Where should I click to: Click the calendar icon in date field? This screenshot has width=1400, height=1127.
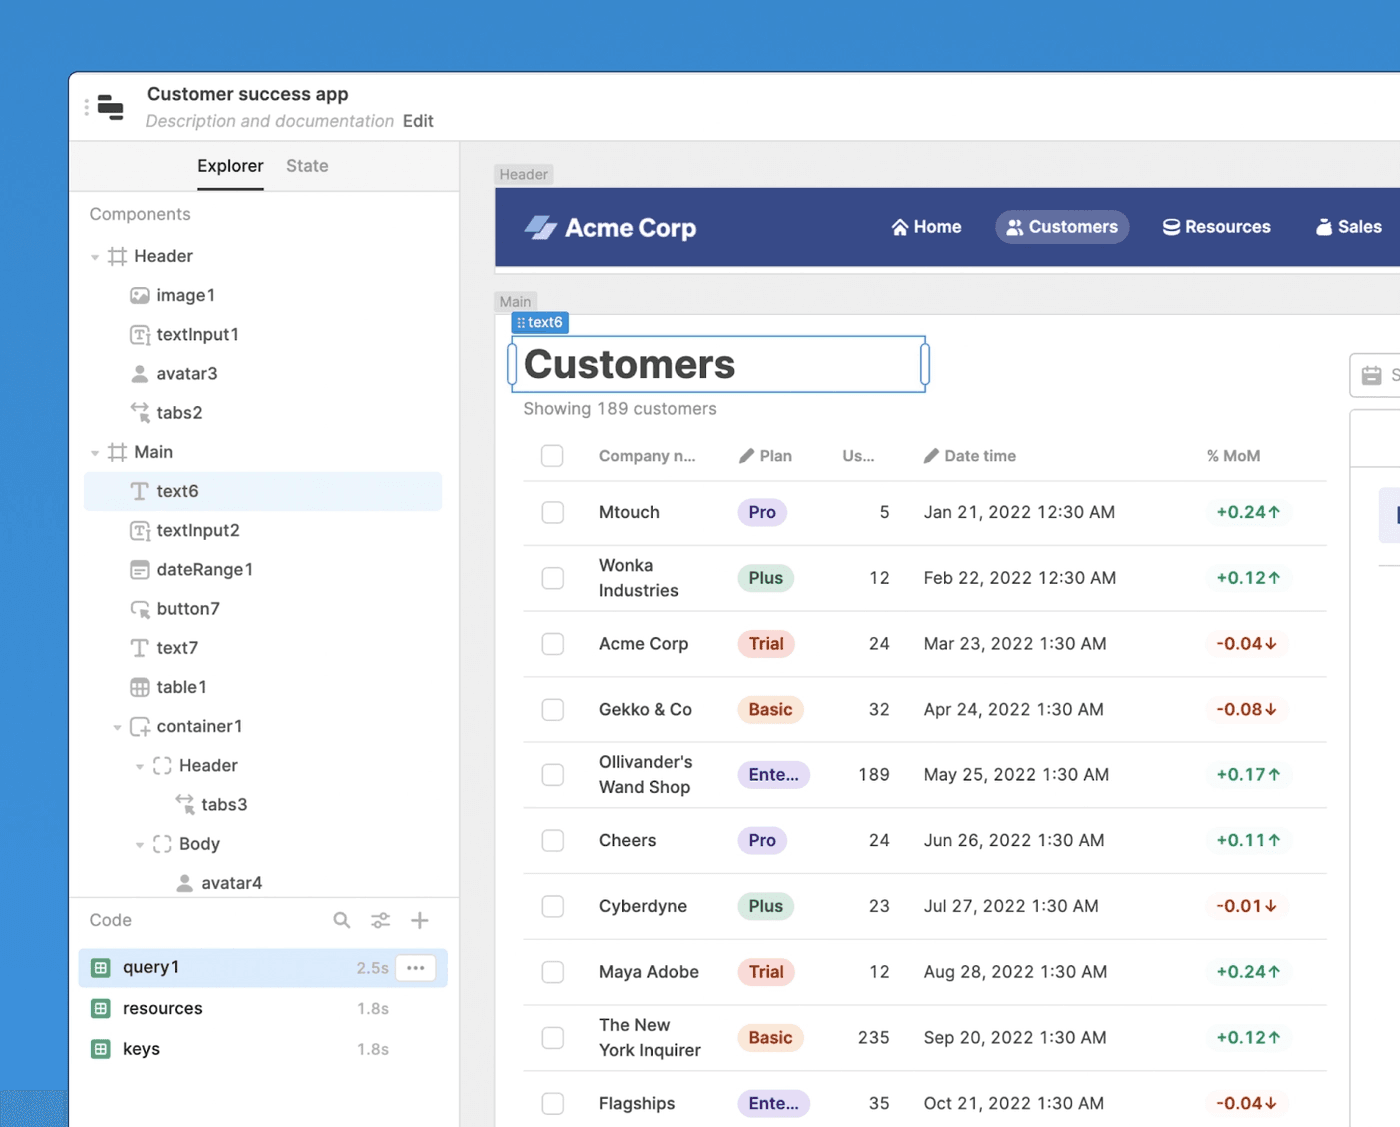[1372, 375]
